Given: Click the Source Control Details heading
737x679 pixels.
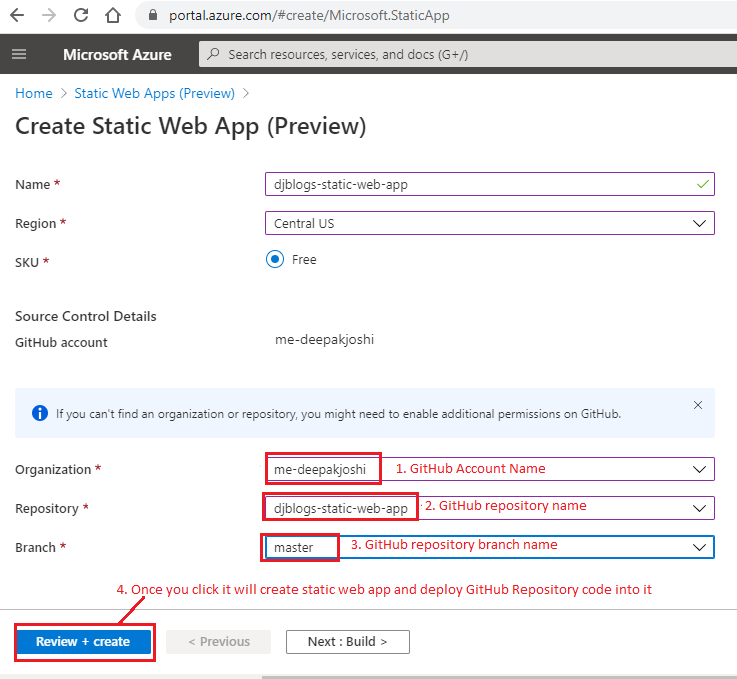Looking at the screenshot, I should point(86,316).
